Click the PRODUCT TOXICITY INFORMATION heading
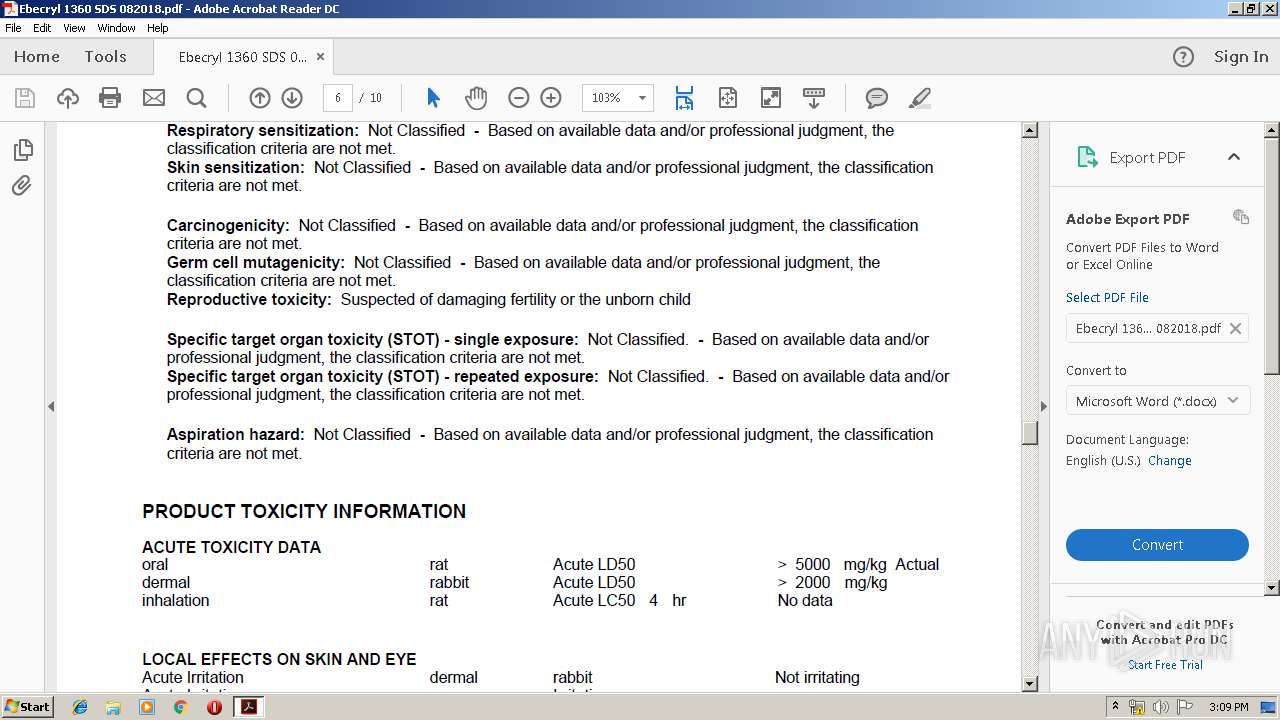The width and height of the screenshot is (1280, 720). click(x=304, y=511)
